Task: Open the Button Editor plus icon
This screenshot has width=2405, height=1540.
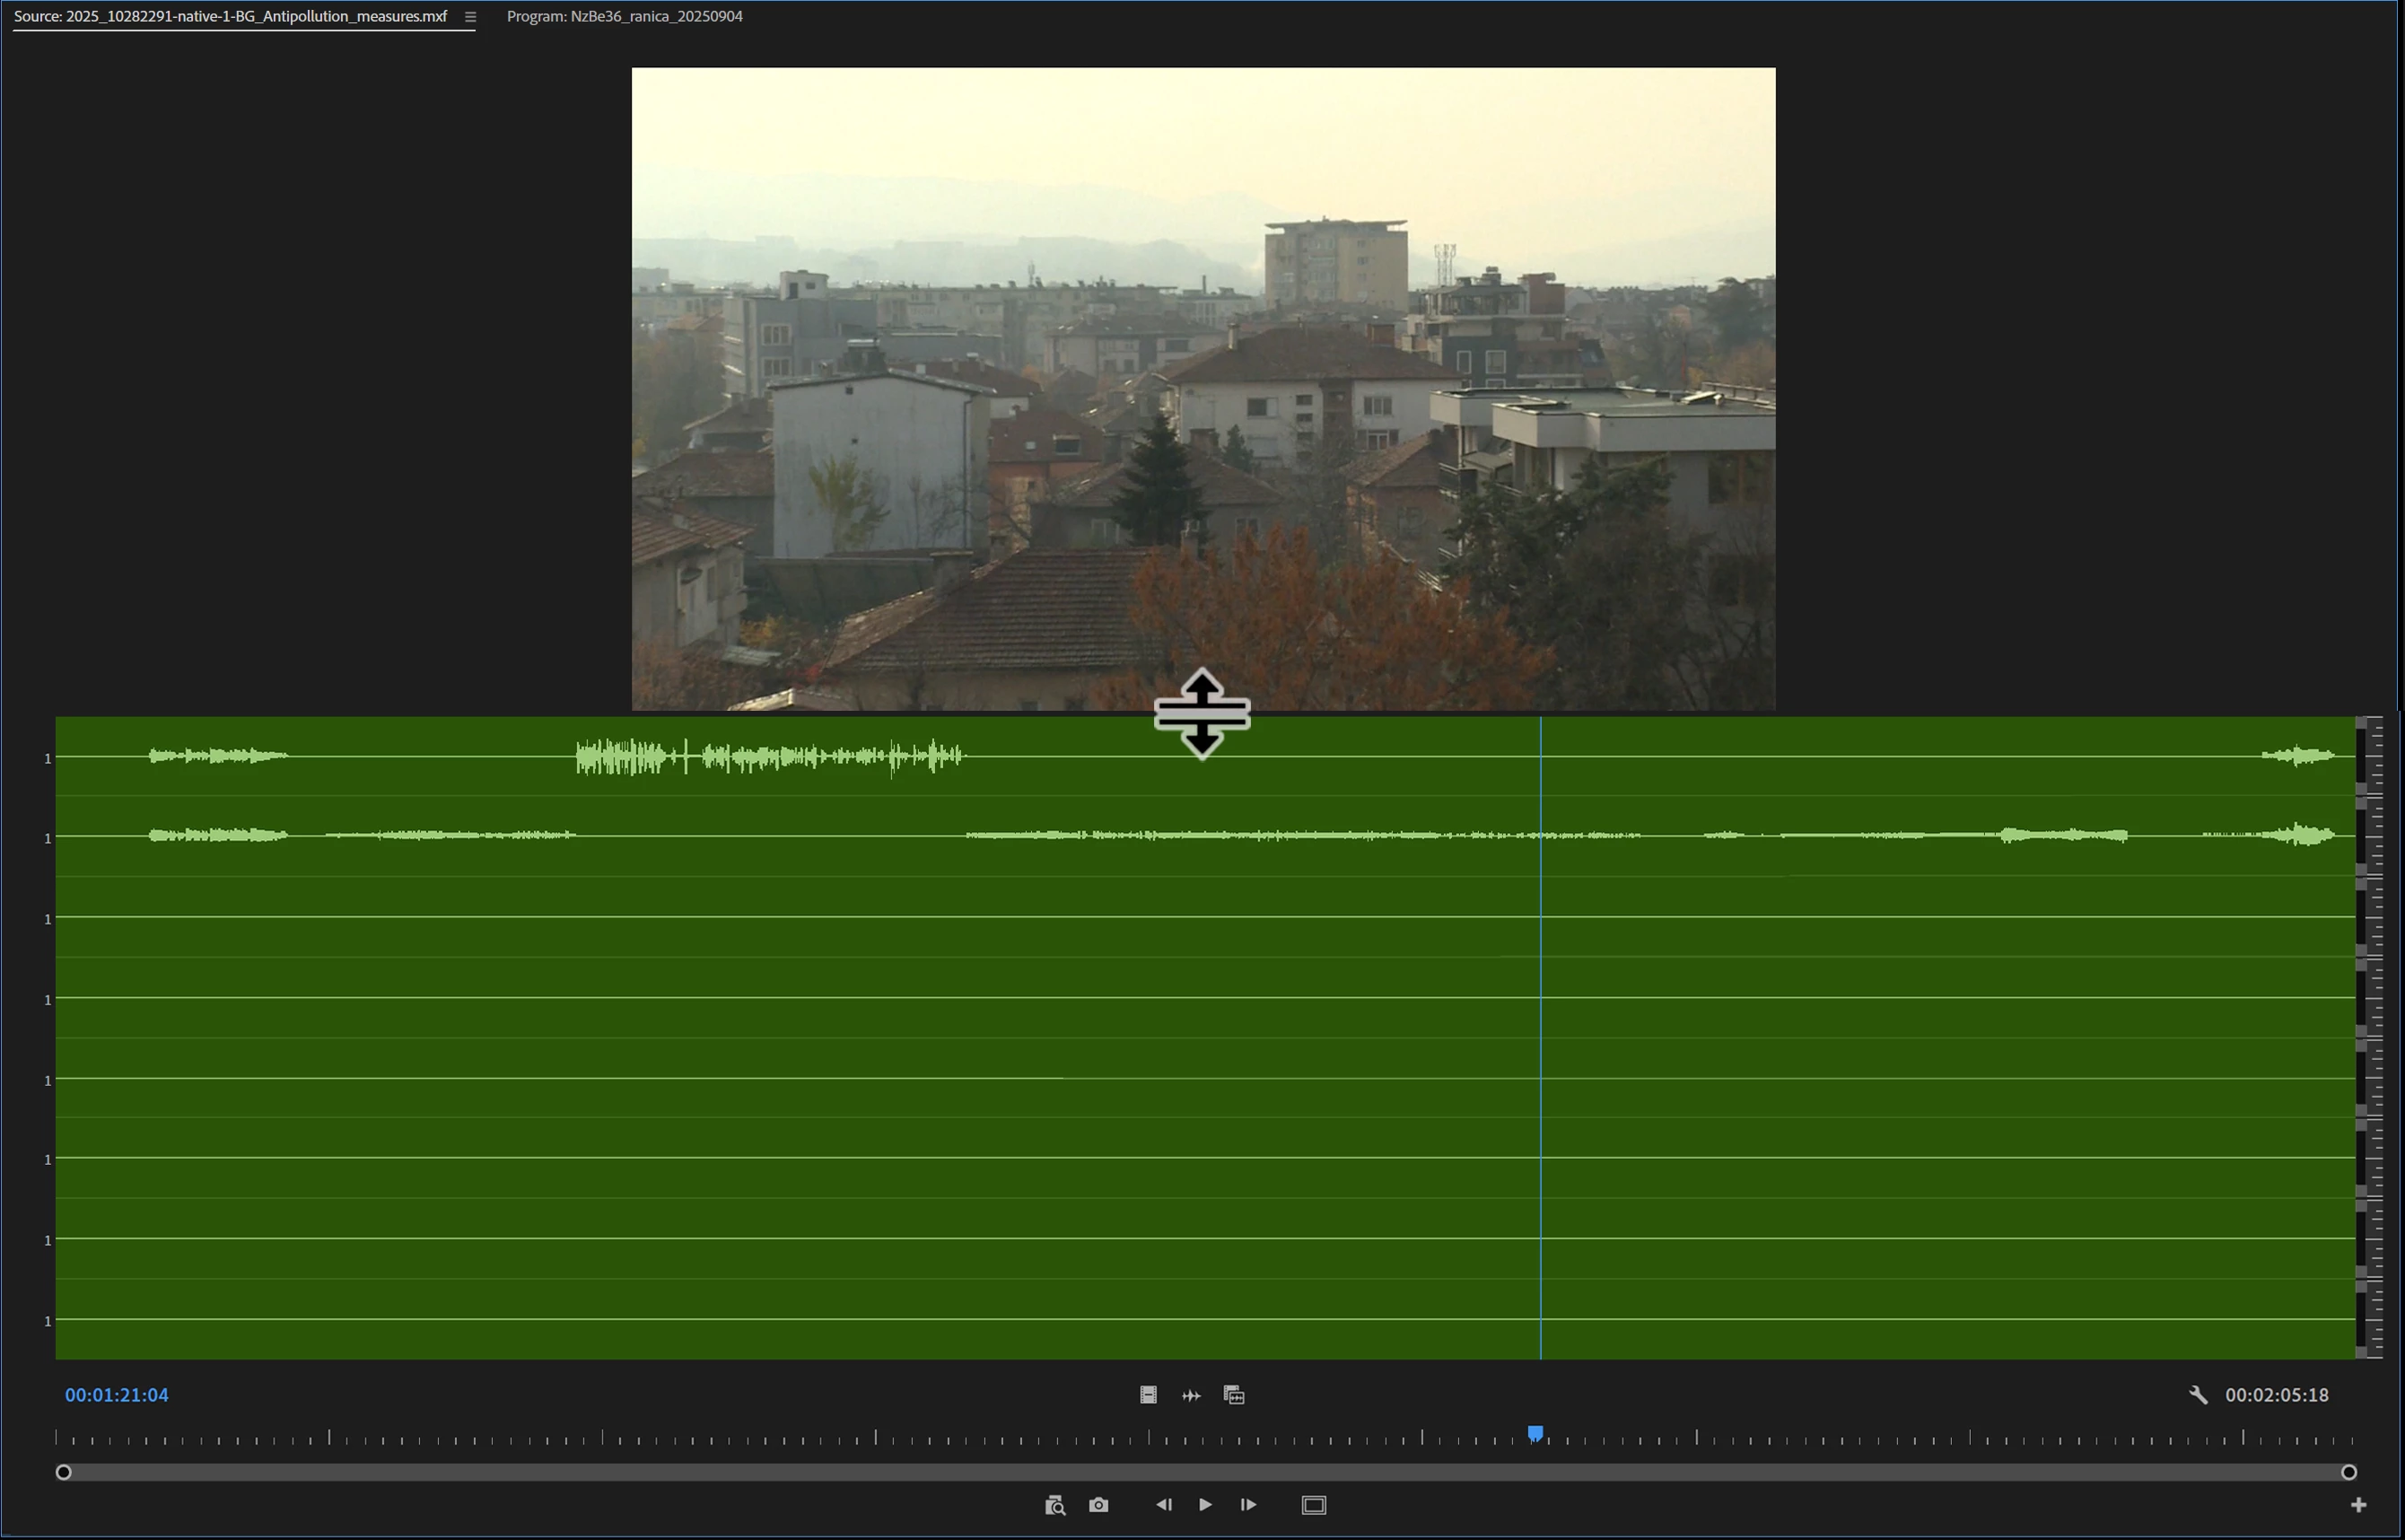Action: [2358, 1505]
